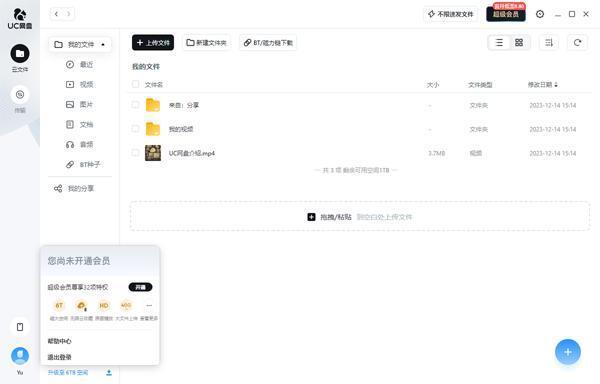
Task: Toggle the select-all checkbox in header
Action: click(x=135, y=84)
